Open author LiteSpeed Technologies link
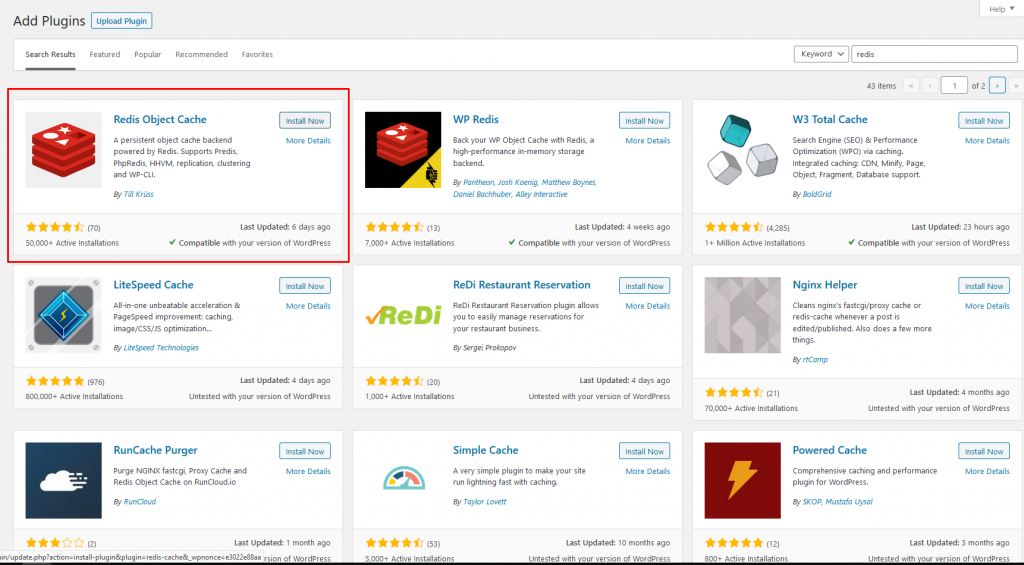This screenshot has width=1024, height=565. pyautogui.click(x=161, y=347)
